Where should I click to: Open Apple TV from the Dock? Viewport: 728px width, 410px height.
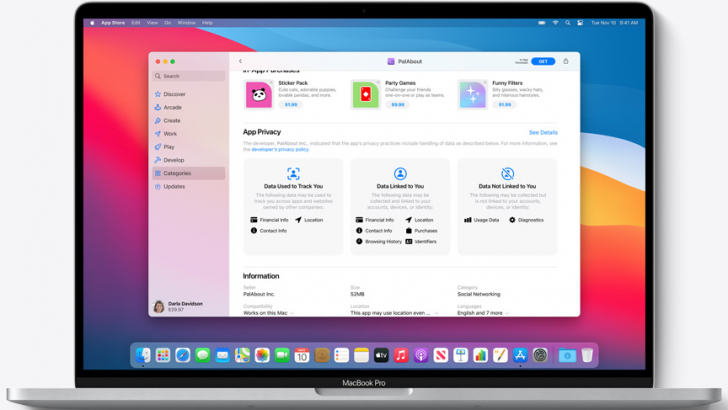(381, 355)
